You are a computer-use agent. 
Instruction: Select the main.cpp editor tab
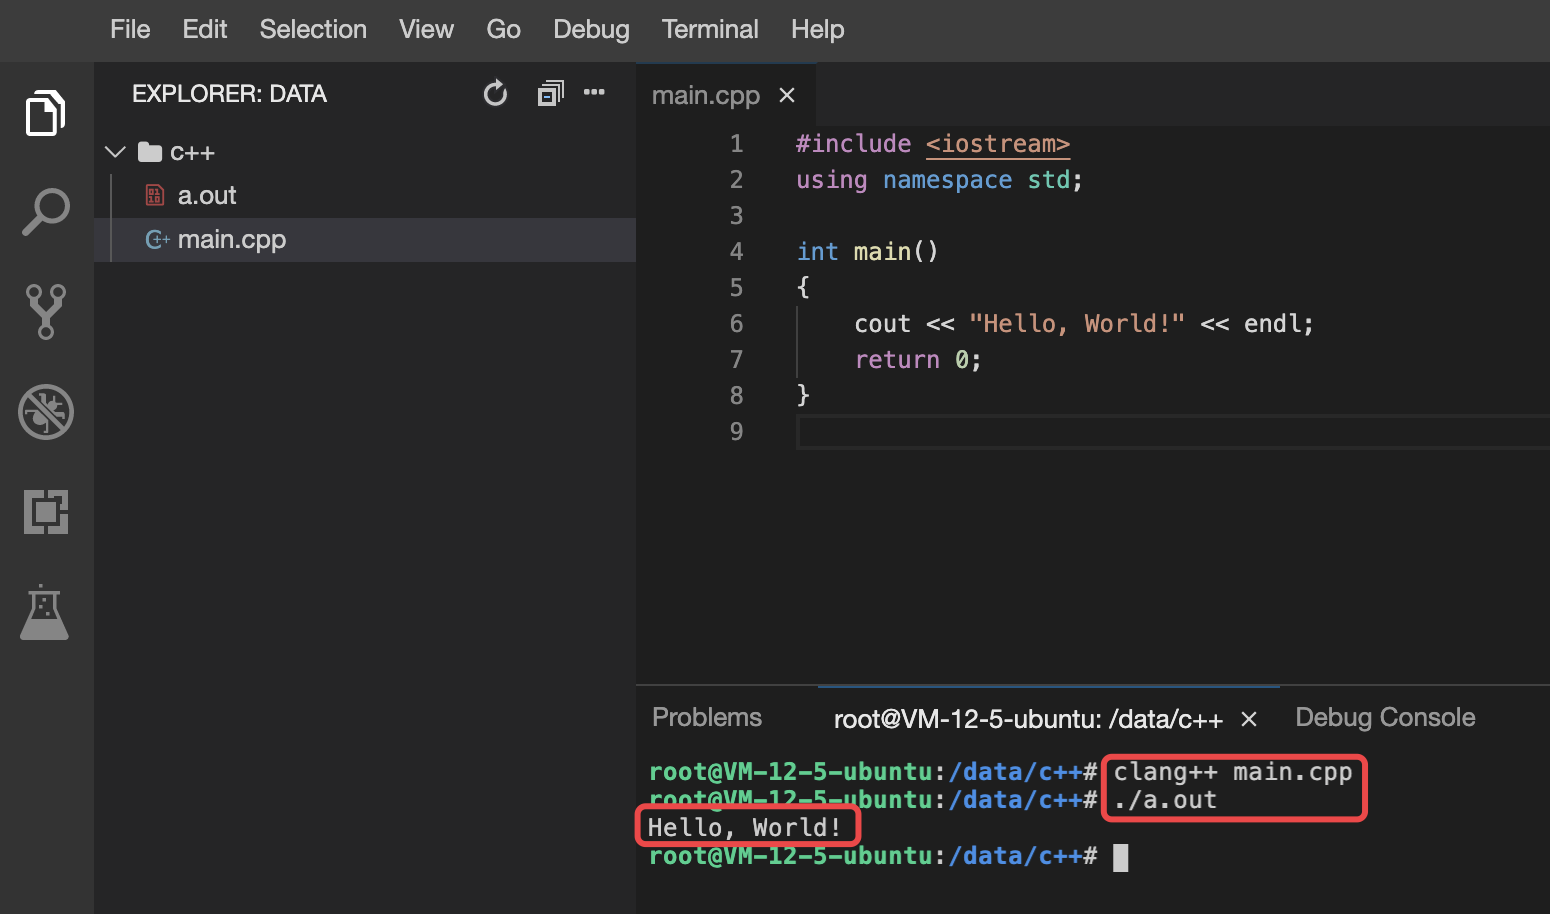(706, 94)
